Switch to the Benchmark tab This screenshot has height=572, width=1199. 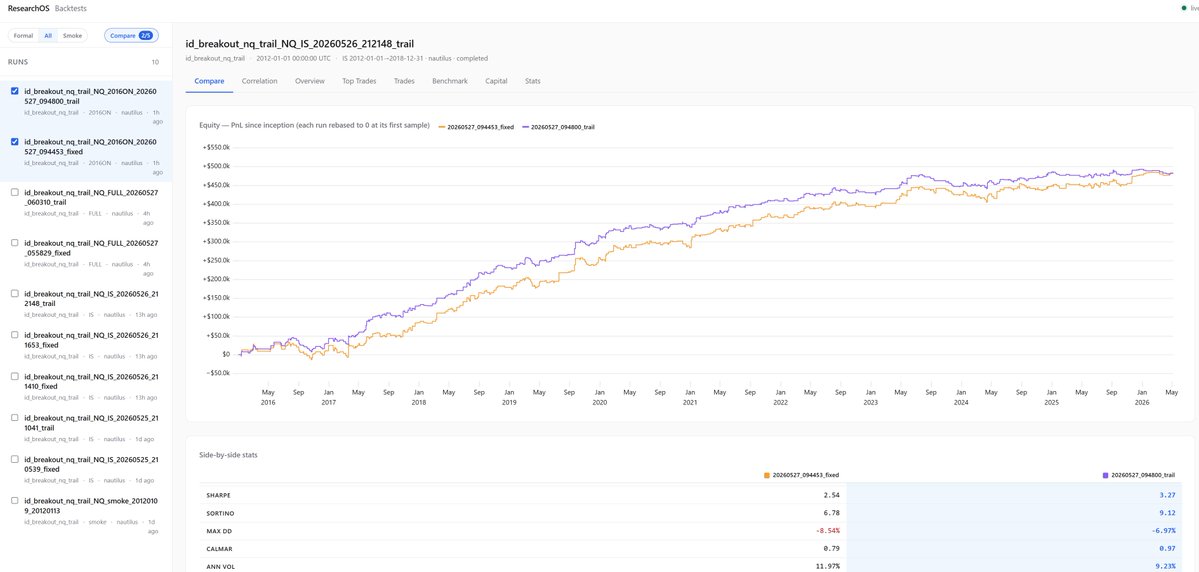pos(450,81)
